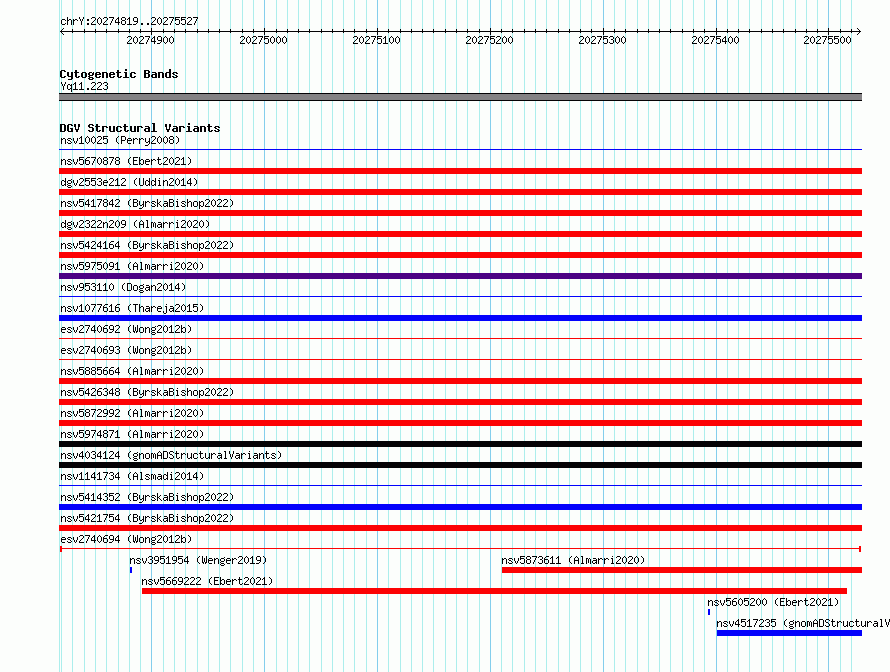The image size is (890, 672).
Task: Select nsv5885664 (Almarri2020) label
Action: coord(132,371)
